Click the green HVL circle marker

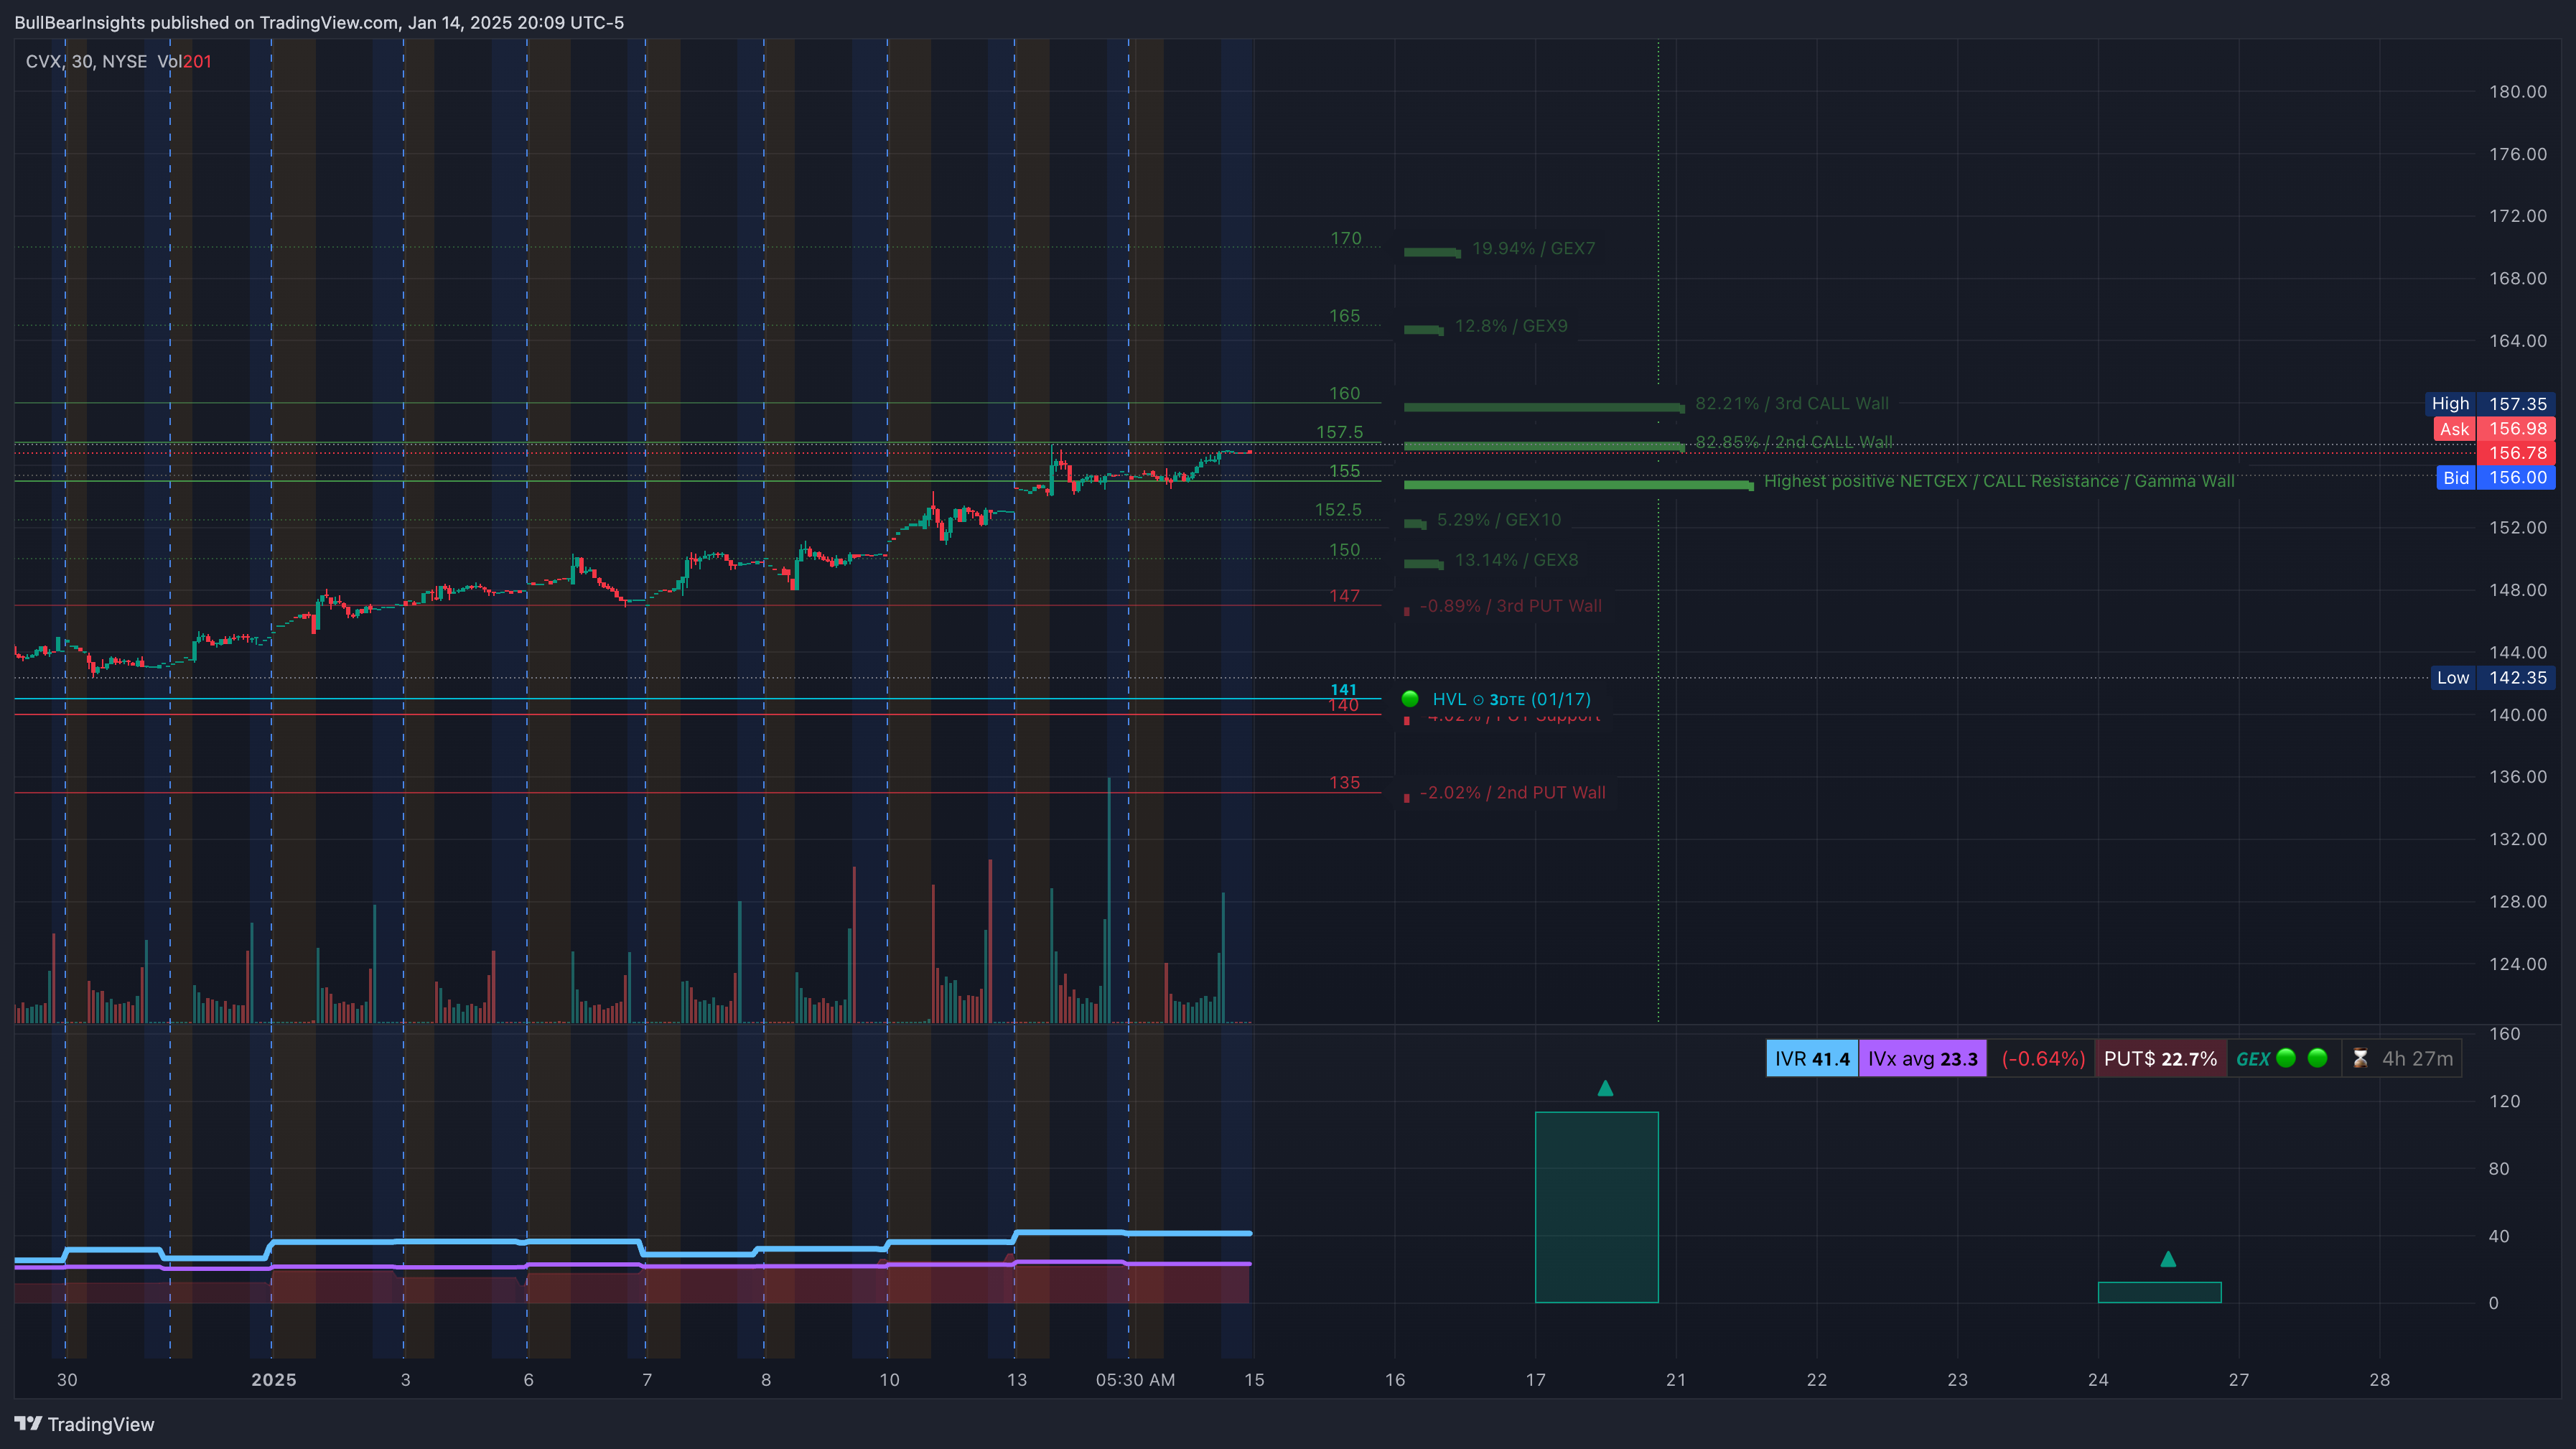[x=1410, y=699]
